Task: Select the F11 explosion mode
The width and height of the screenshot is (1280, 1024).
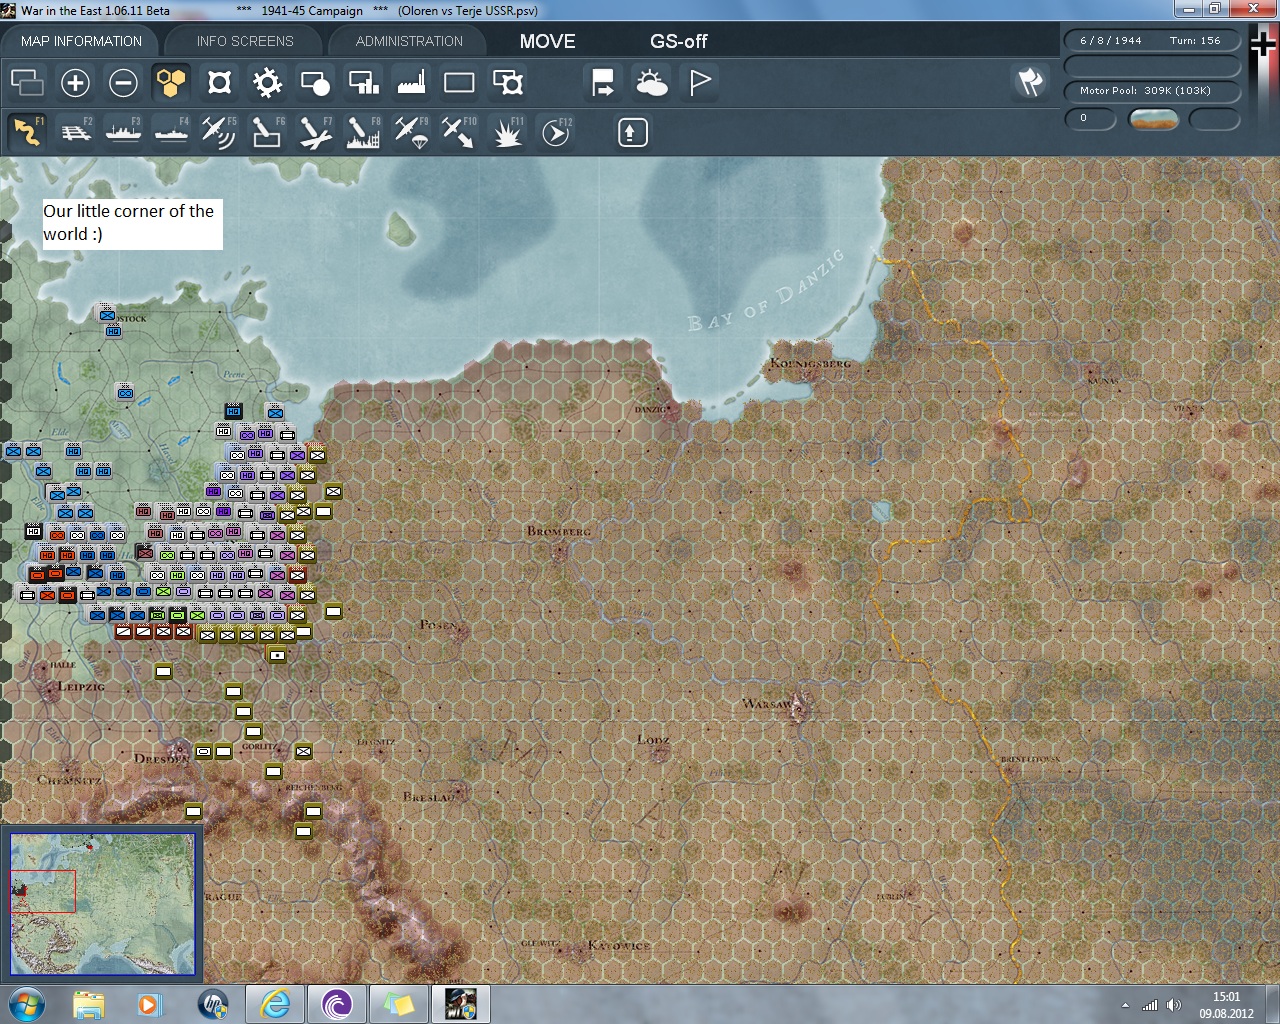Action: point(507,132)
